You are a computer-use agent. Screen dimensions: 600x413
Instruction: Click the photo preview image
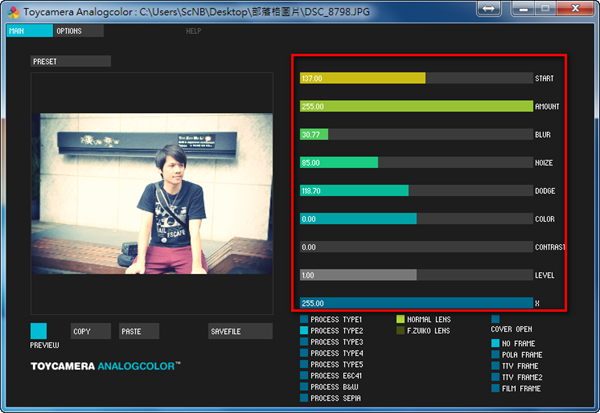152,193
